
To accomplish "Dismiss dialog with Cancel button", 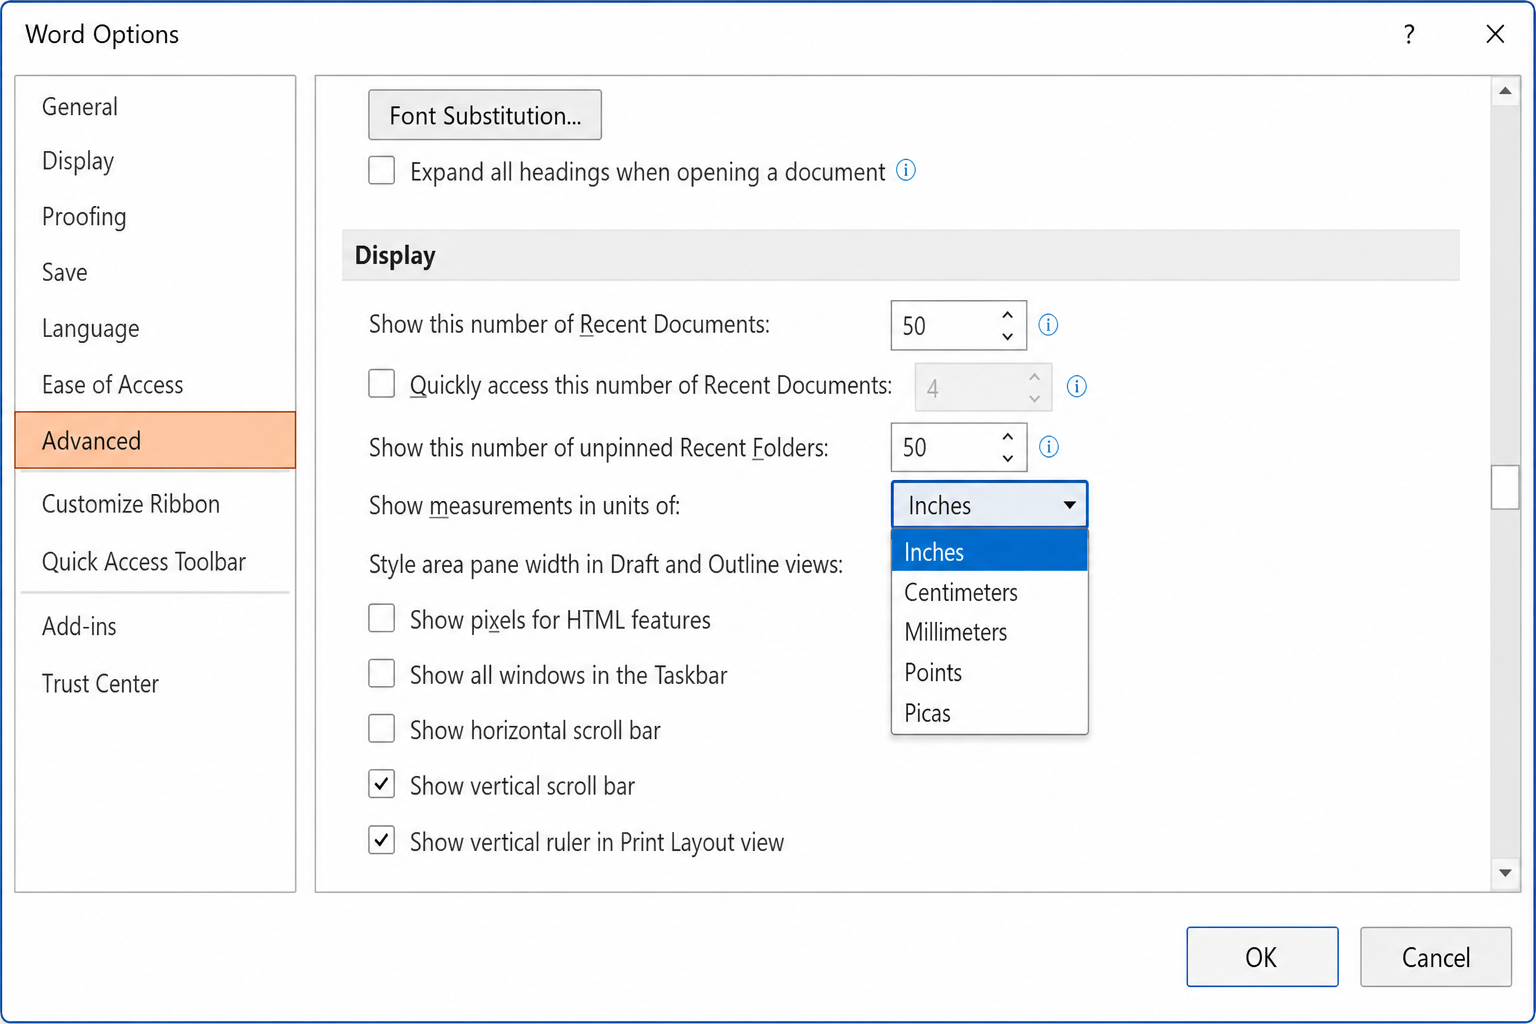I will coord(1436,957).
